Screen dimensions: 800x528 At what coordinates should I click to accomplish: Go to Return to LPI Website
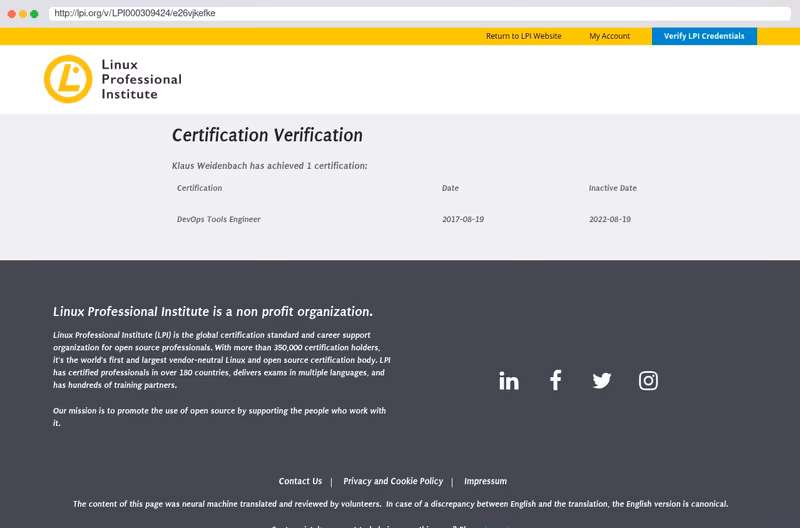pos(523,36)
